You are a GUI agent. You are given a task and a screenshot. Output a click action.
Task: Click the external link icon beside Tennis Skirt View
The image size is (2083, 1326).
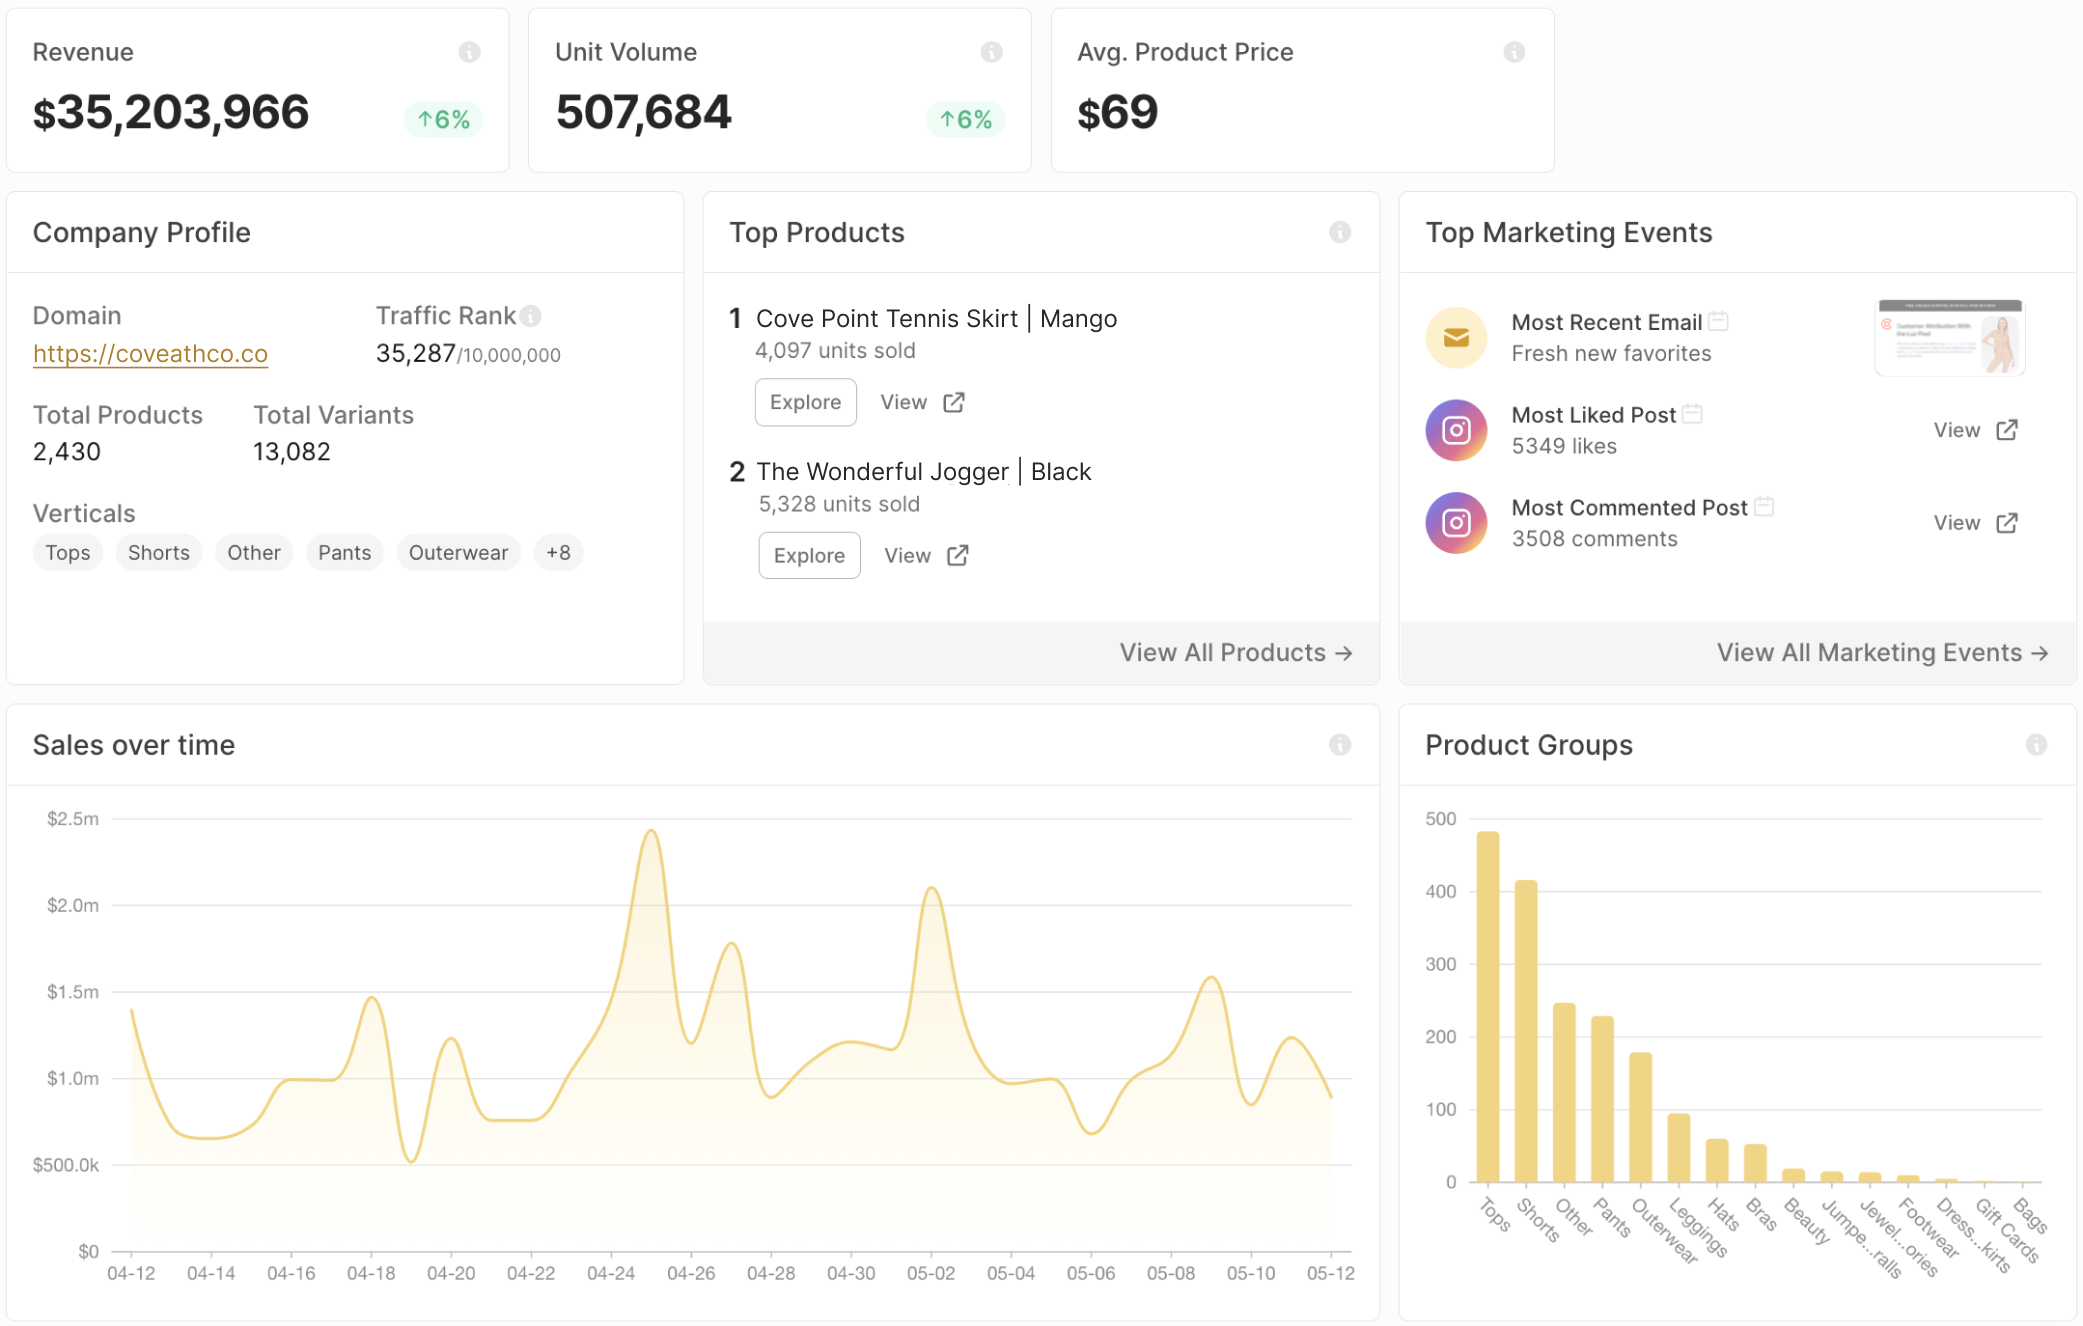point(953,402)
